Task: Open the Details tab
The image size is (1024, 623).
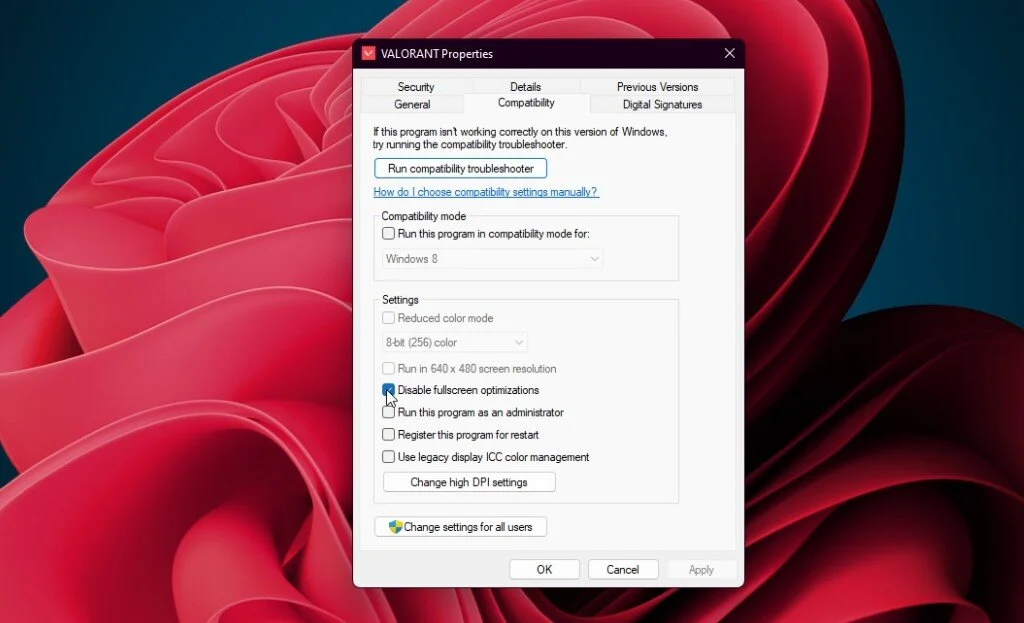Action: pyautogui.click(x=525, y=87)
